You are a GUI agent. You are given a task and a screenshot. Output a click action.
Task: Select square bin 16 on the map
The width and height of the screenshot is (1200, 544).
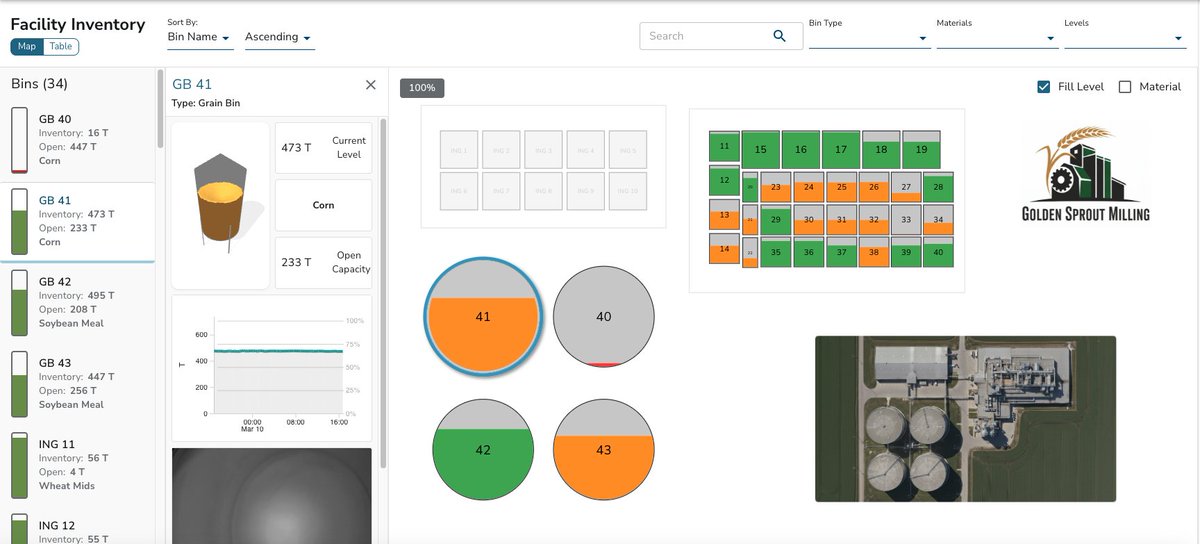click(800, 149)
